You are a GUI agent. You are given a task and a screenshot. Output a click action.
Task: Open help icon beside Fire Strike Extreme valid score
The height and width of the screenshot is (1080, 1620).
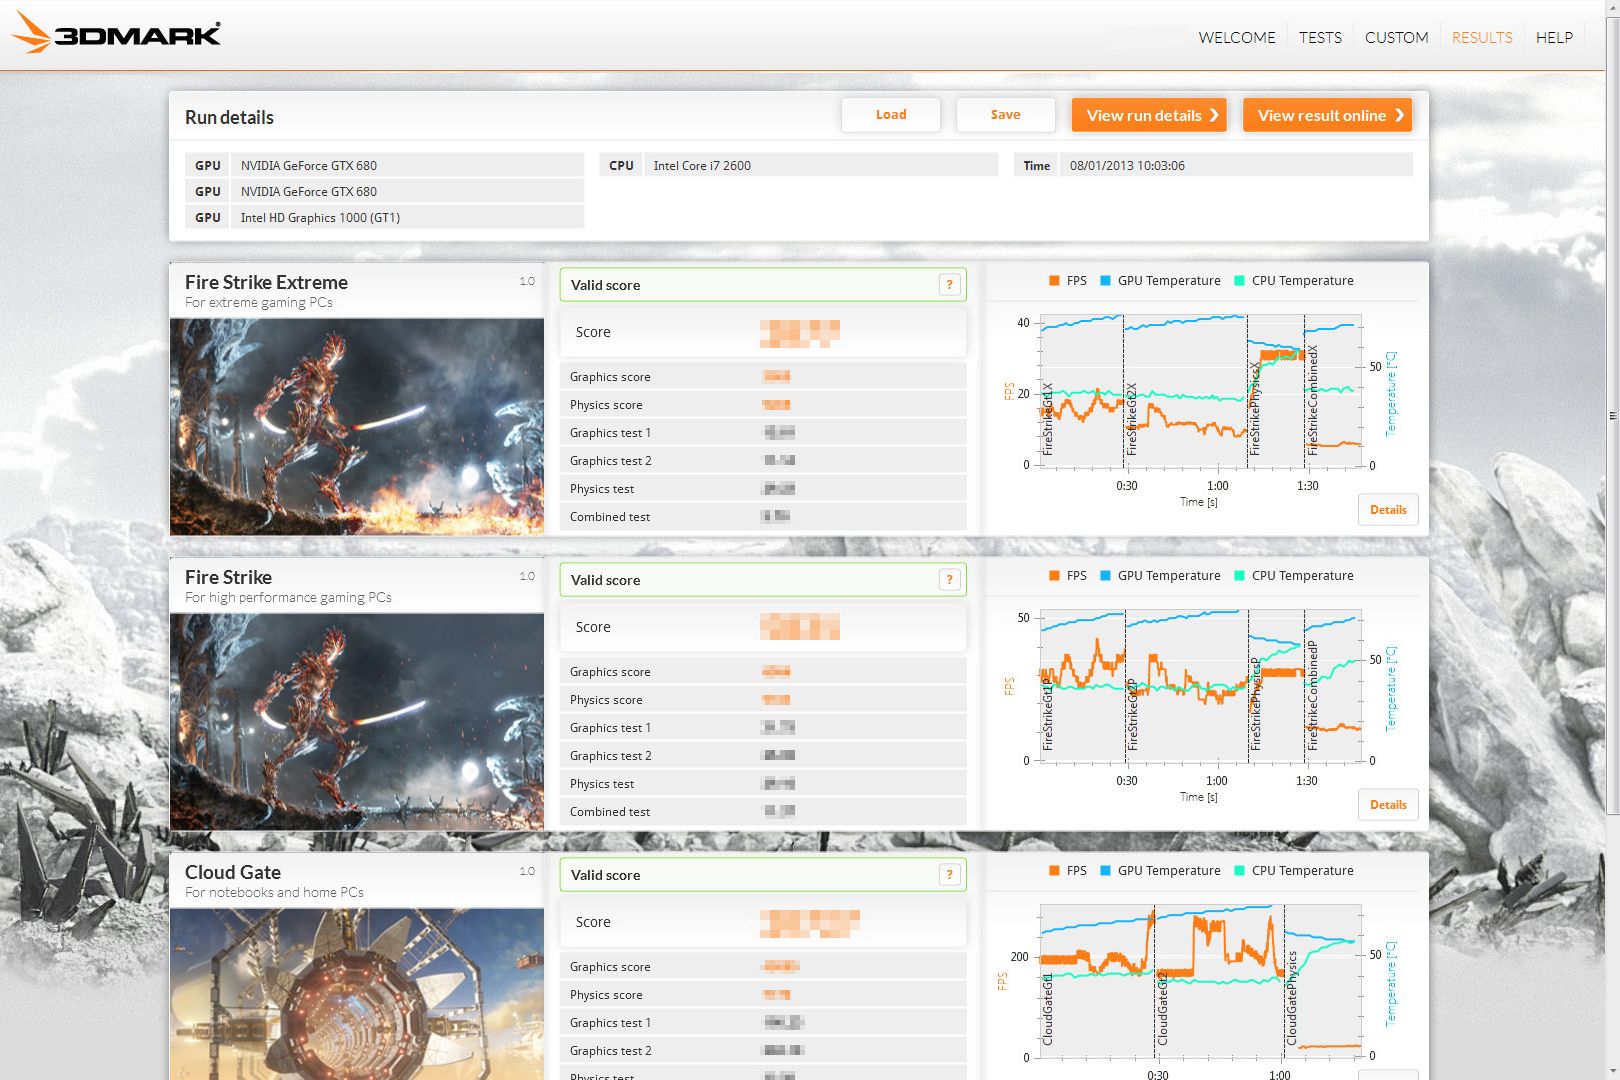tap(950, 285)
